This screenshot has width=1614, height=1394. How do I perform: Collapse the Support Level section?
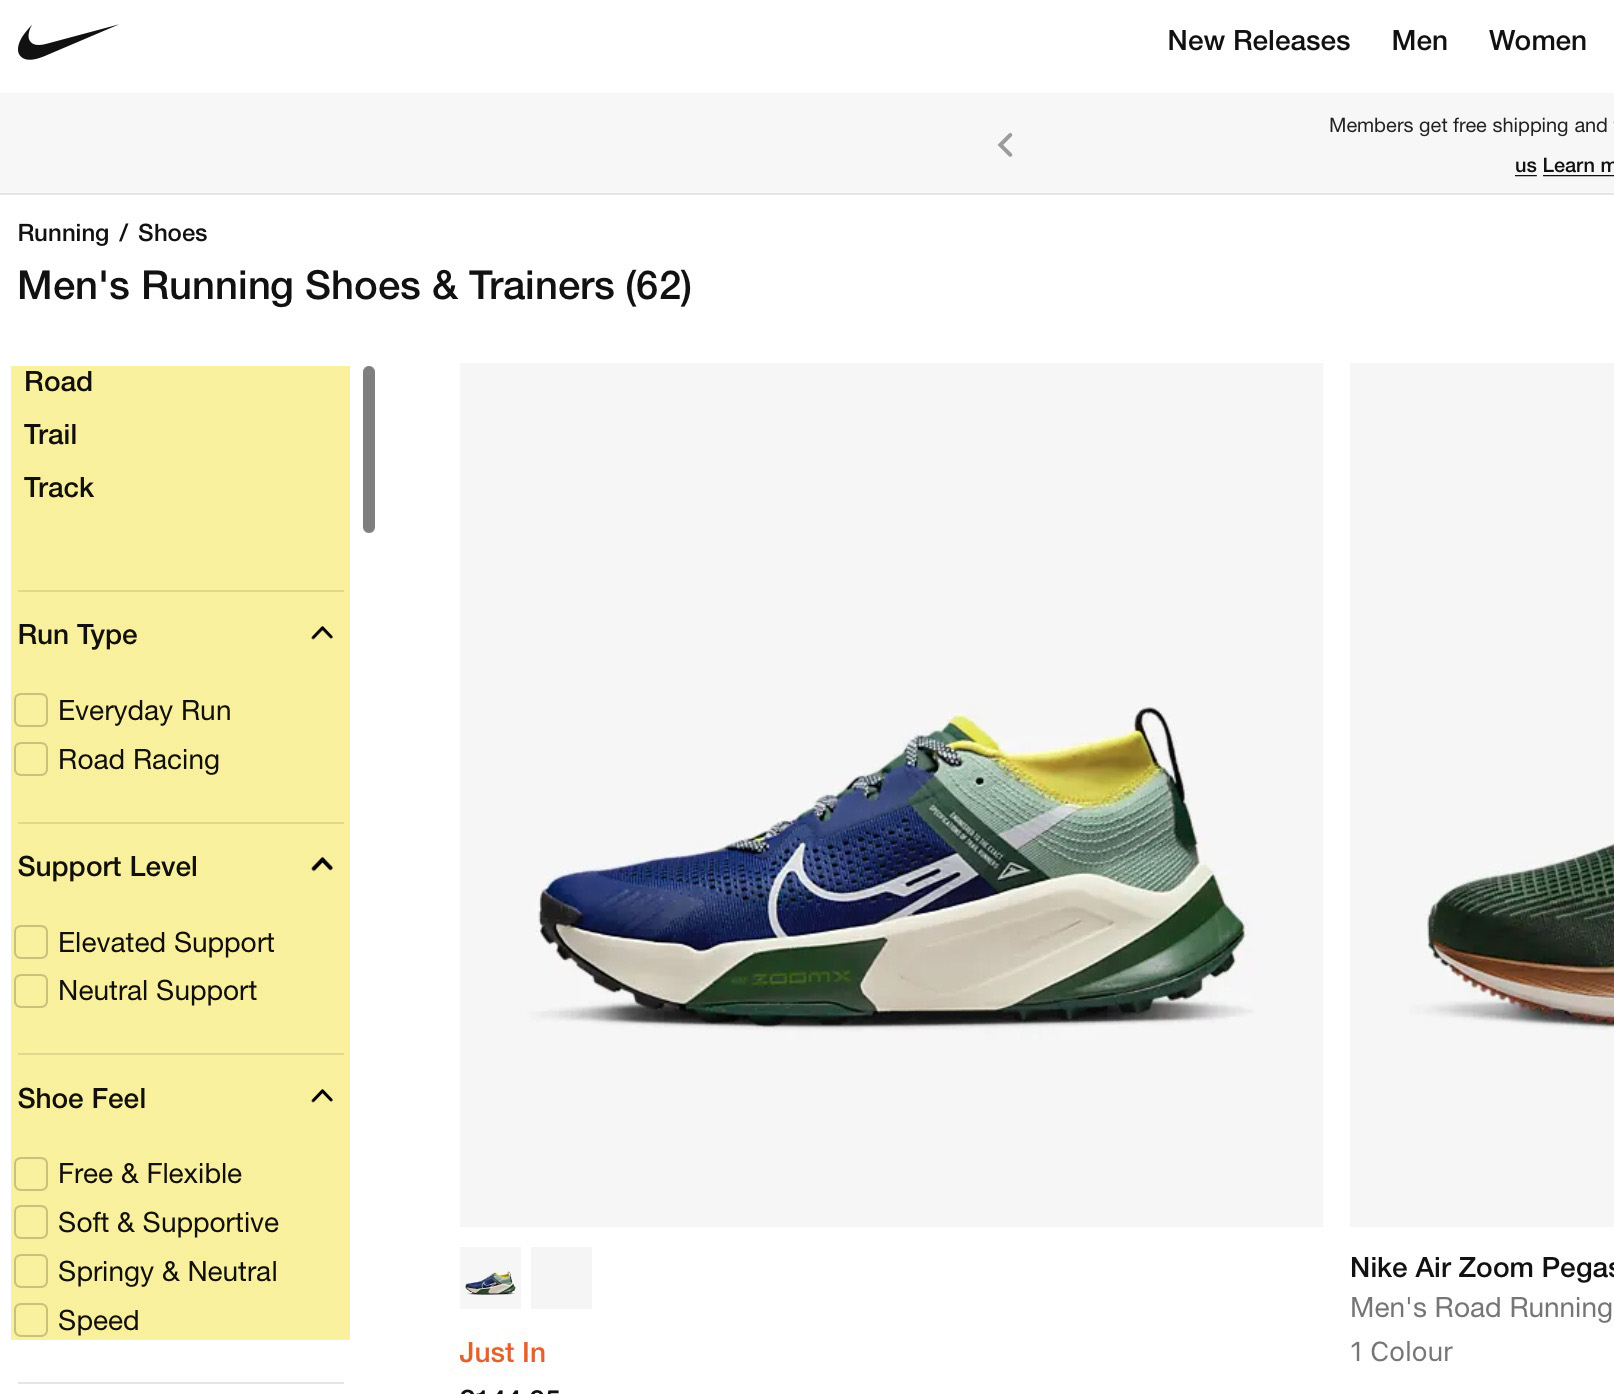point(321,864)
